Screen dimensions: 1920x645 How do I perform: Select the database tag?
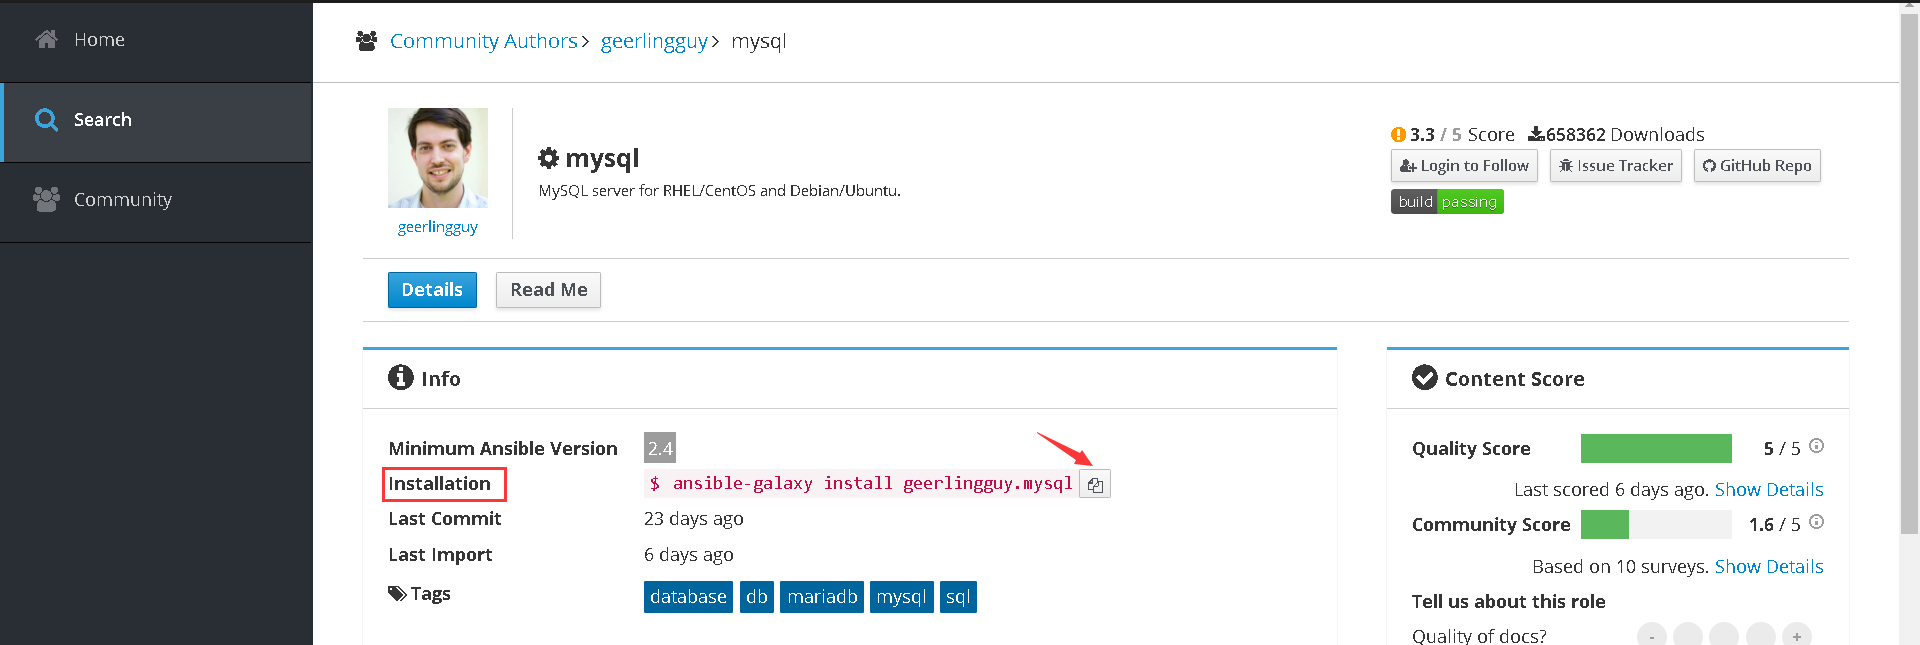tap(688, 597)
